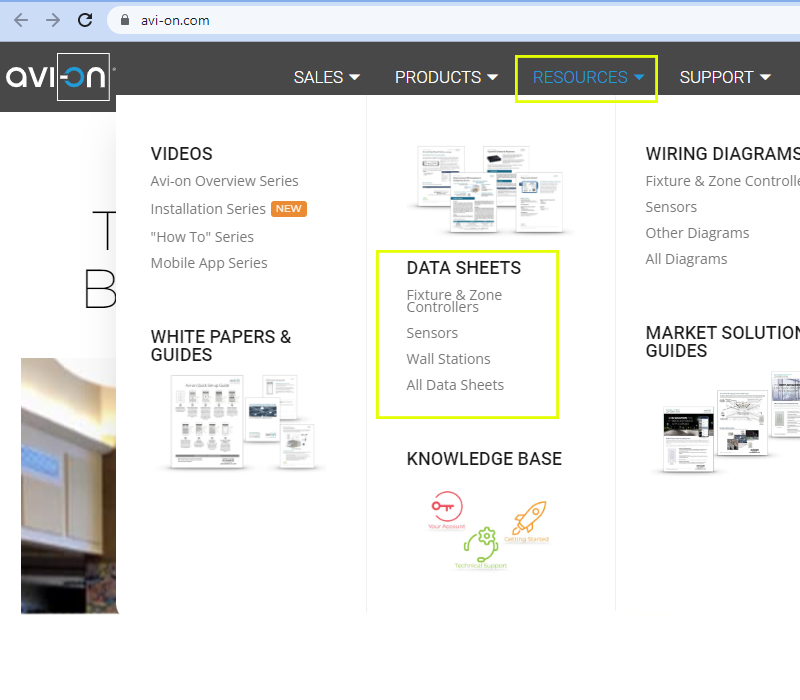The height and width of the screenshot is (700, 800).
Task: Select Wall Stations data sheets
Action: click(x=448, y=359)
